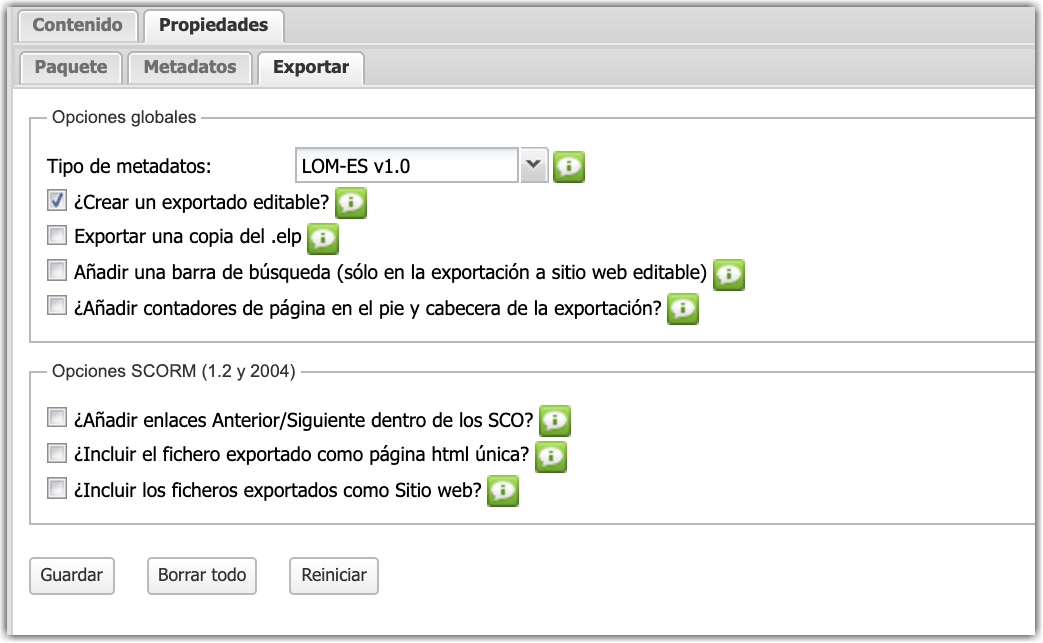
Task: Open help icon for Sitio web option
Action: coord(502,491)
